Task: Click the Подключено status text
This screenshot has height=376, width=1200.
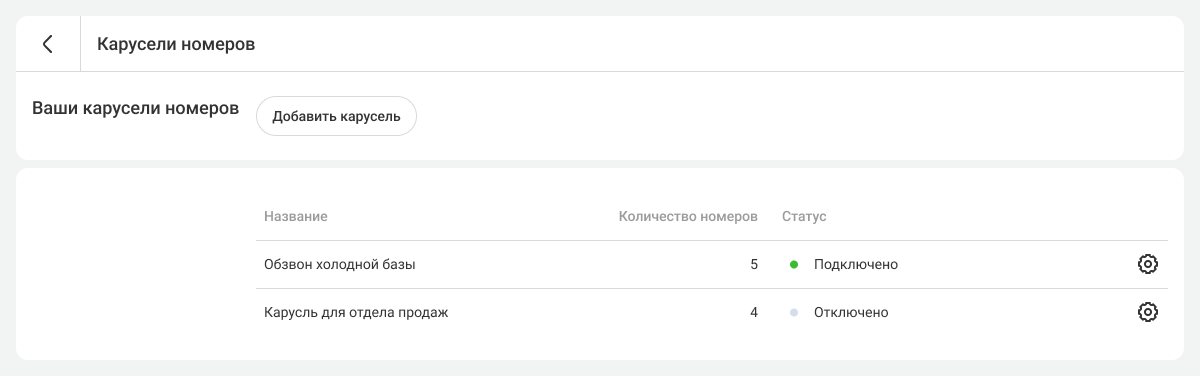Action: [856, 265]
